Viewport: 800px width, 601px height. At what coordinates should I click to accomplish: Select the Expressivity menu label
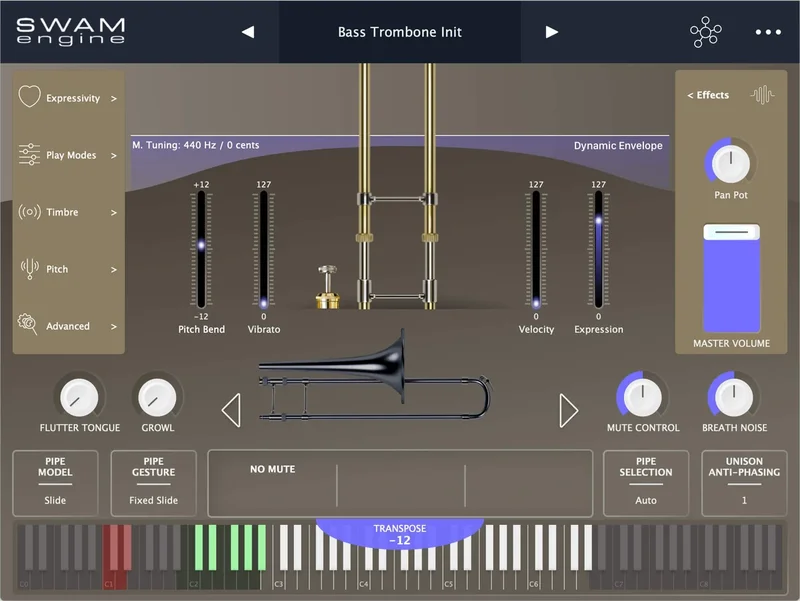pos(73,98)
